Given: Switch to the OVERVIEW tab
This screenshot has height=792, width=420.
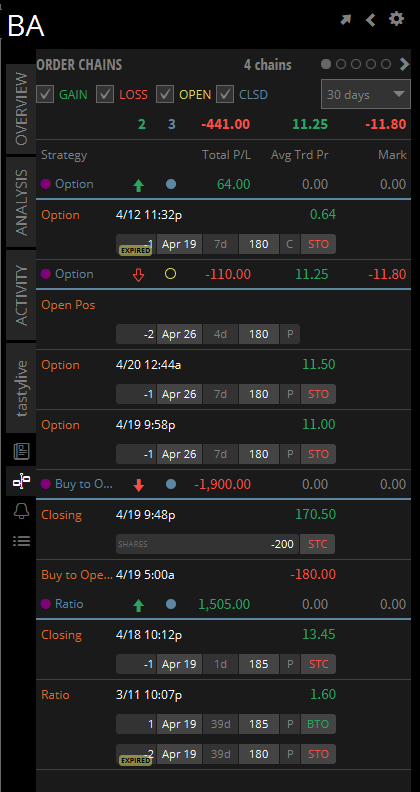Looking at the screenshot, I should 21,109.
